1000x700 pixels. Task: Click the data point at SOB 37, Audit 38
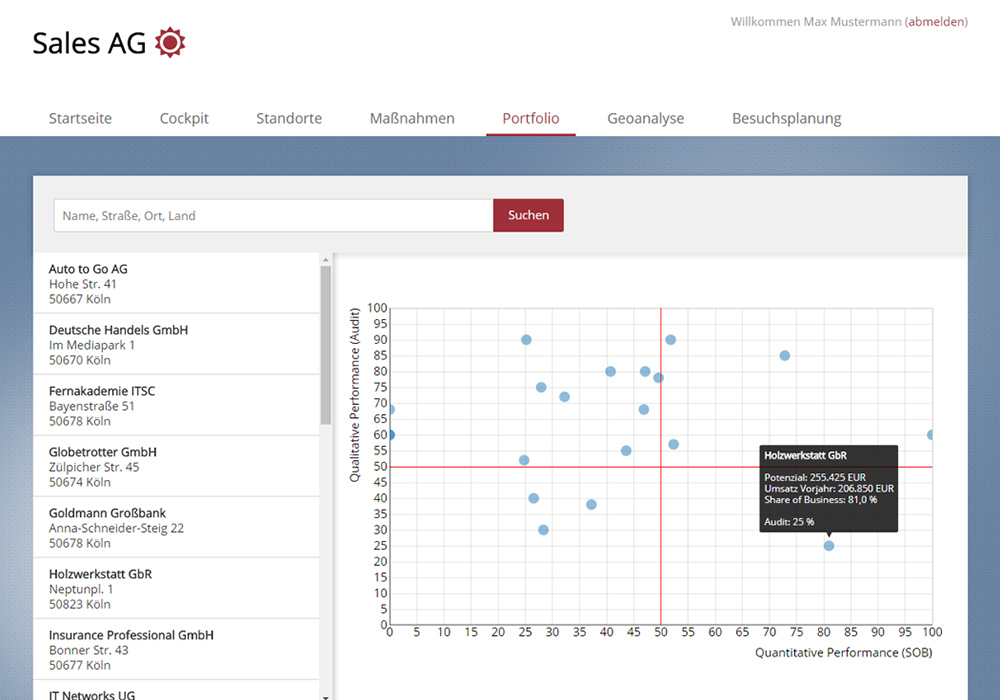tap(591, 505)
